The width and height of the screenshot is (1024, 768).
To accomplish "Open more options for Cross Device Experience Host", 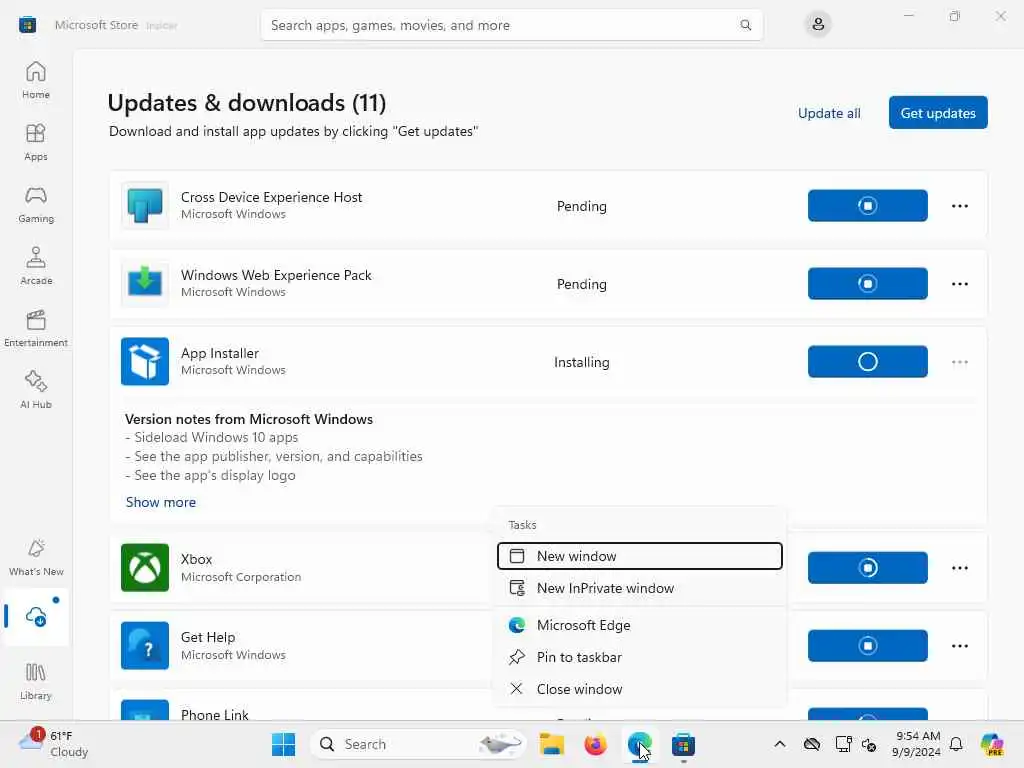I will 959,206.
